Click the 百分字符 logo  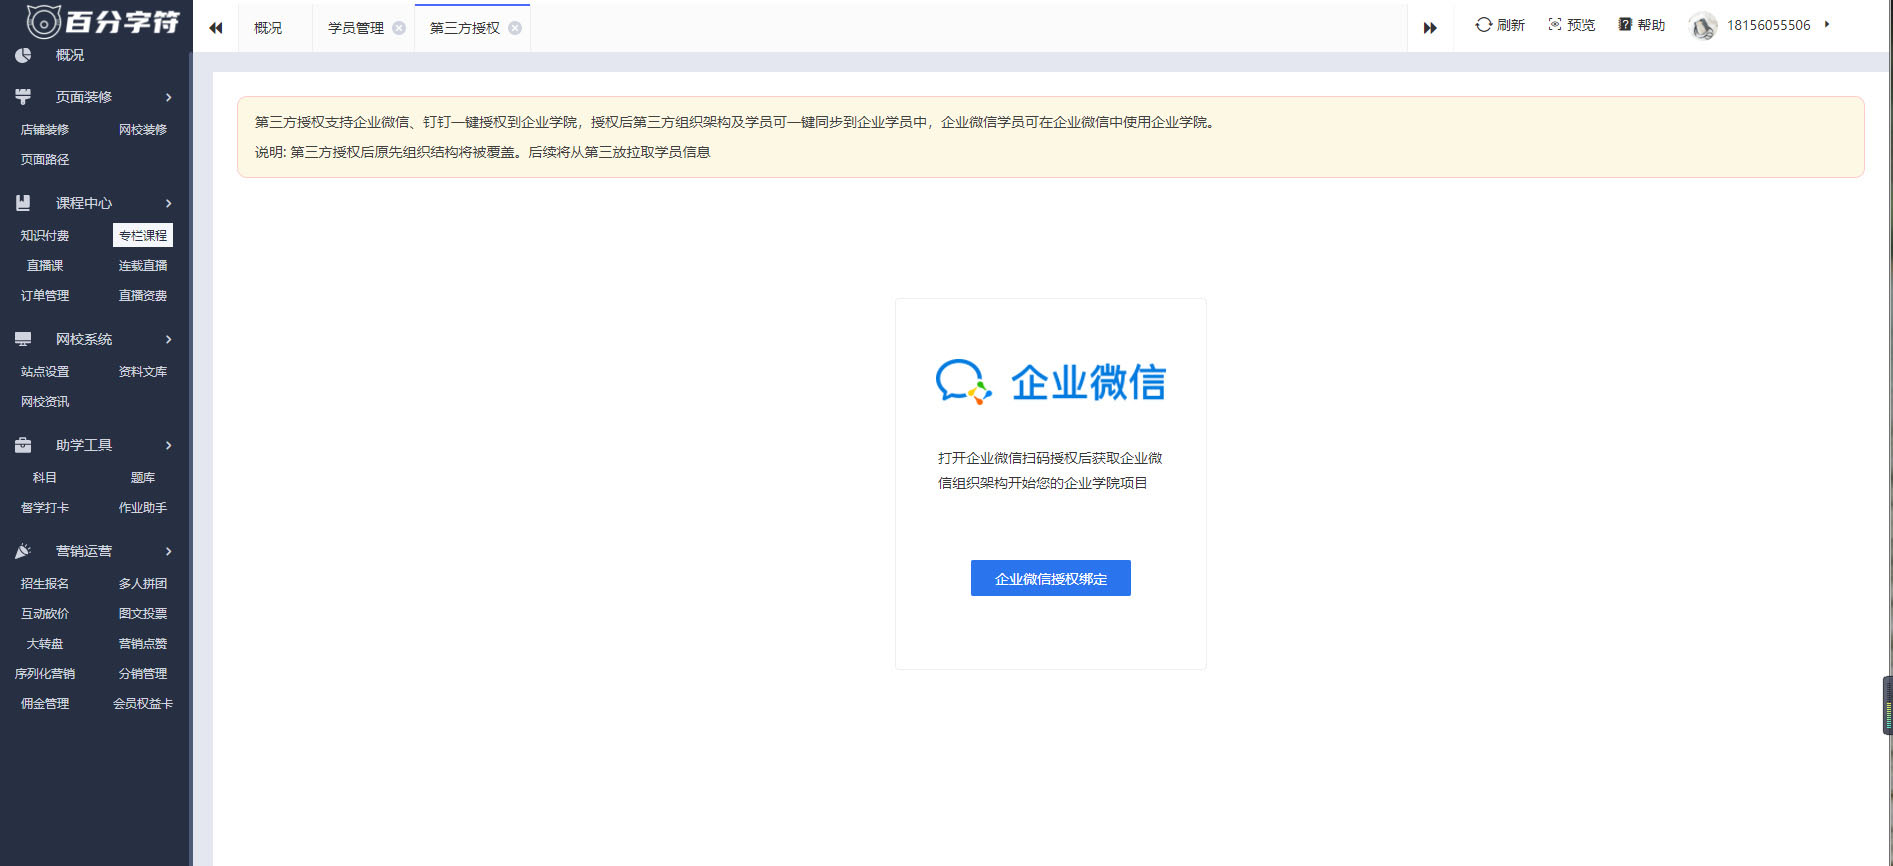click(x=102, y=21)
